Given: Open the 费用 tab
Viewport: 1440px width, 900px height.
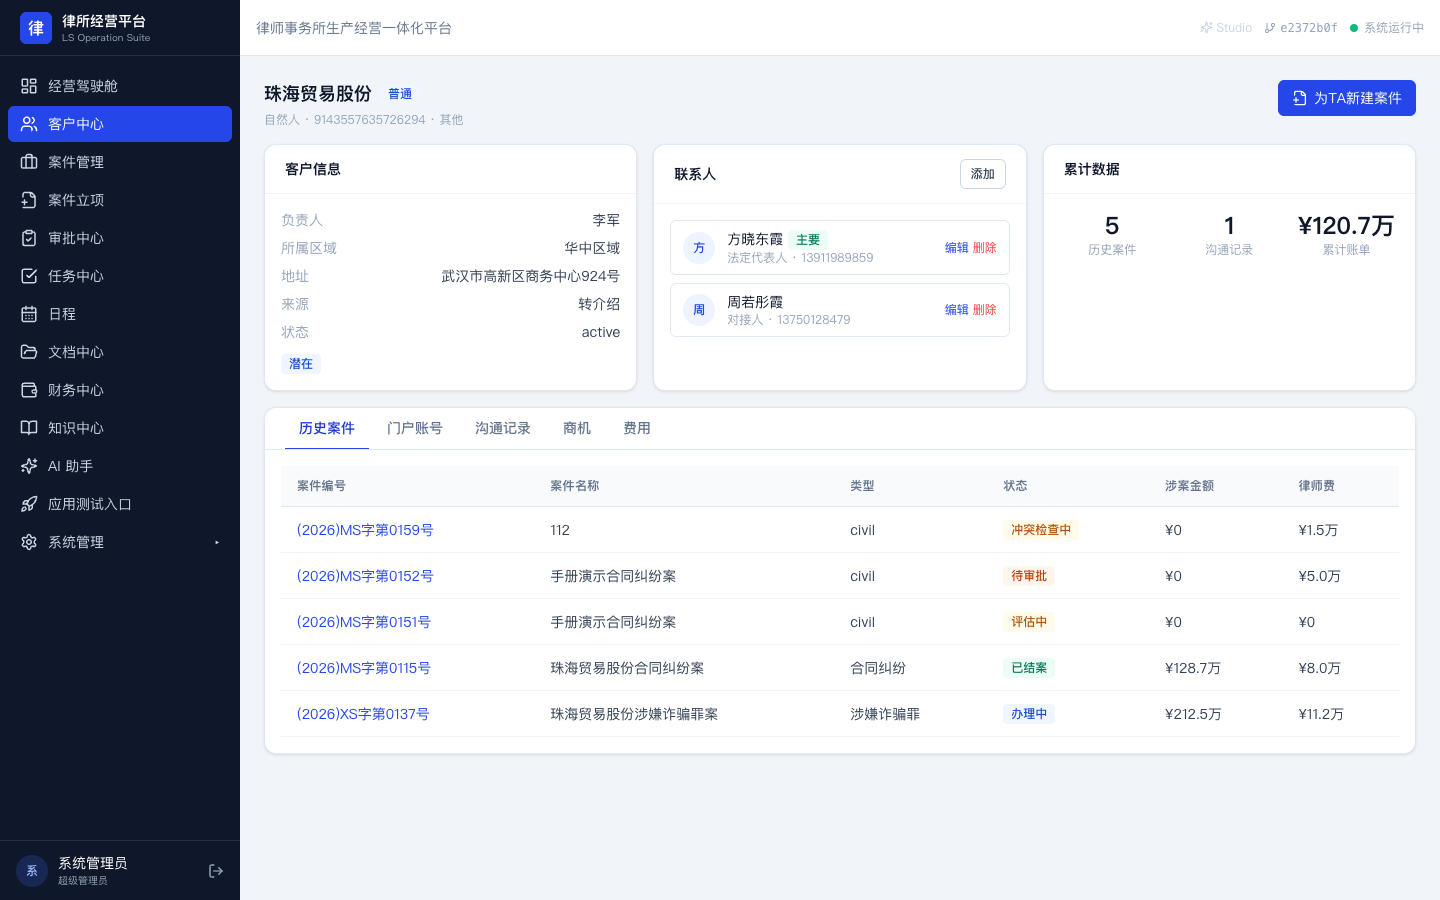Looking at the screenshot, I should 637,428.
